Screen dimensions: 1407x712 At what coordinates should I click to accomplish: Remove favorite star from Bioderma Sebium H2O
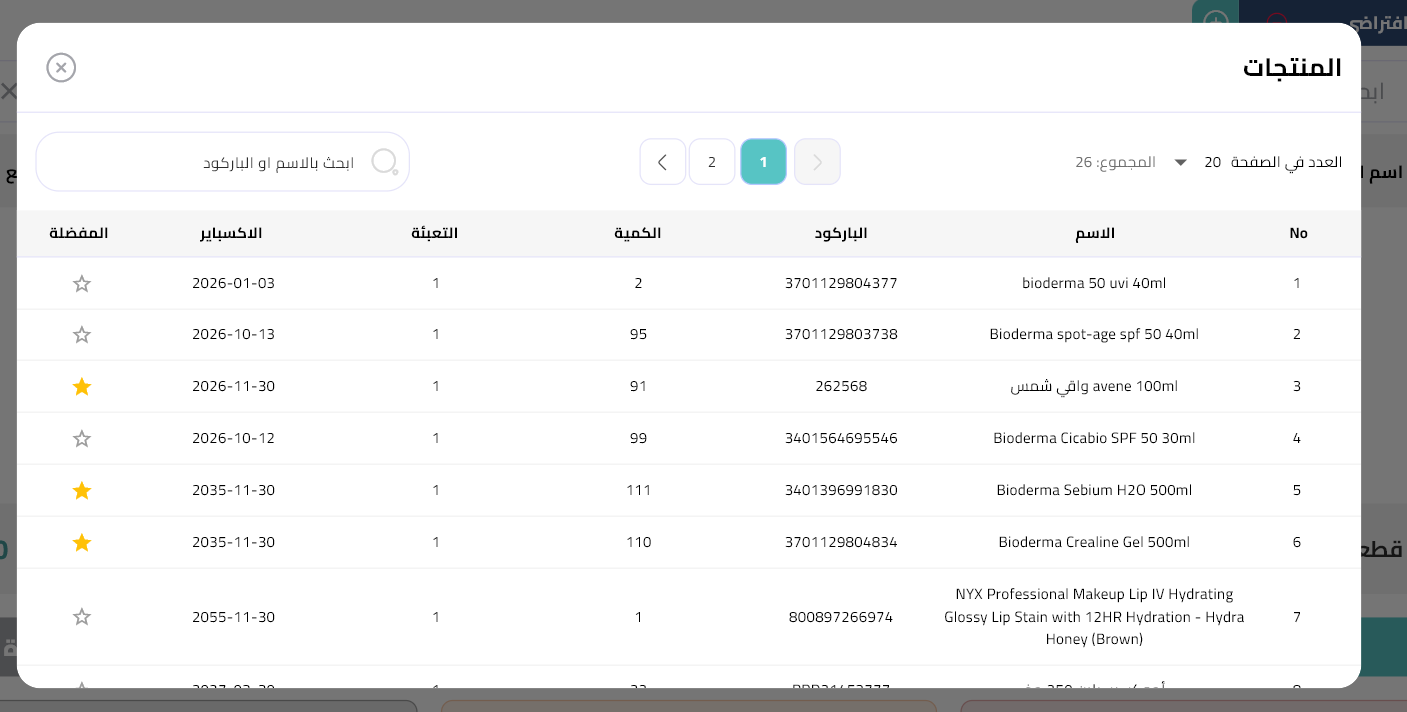pos(82,491)
